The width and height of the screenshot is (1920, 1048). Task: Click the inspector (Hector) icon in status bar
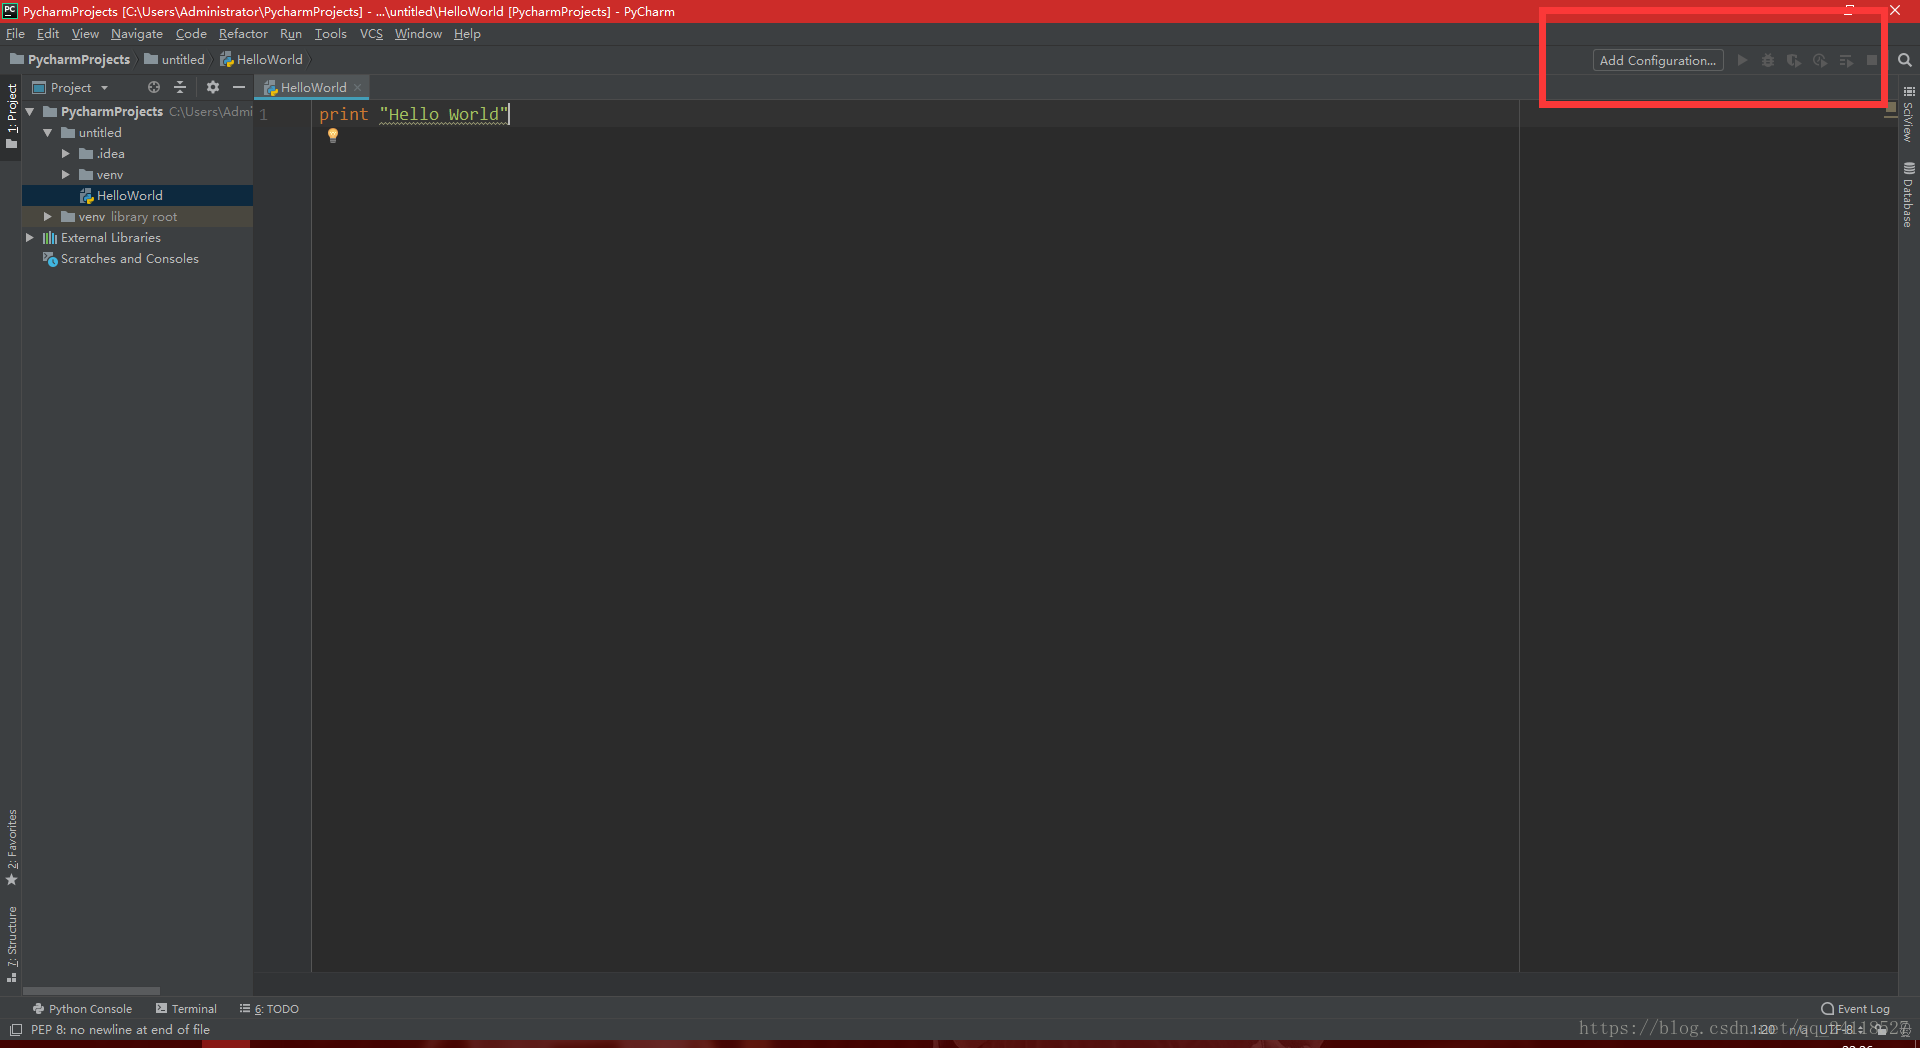[x=1904, y=1029]
